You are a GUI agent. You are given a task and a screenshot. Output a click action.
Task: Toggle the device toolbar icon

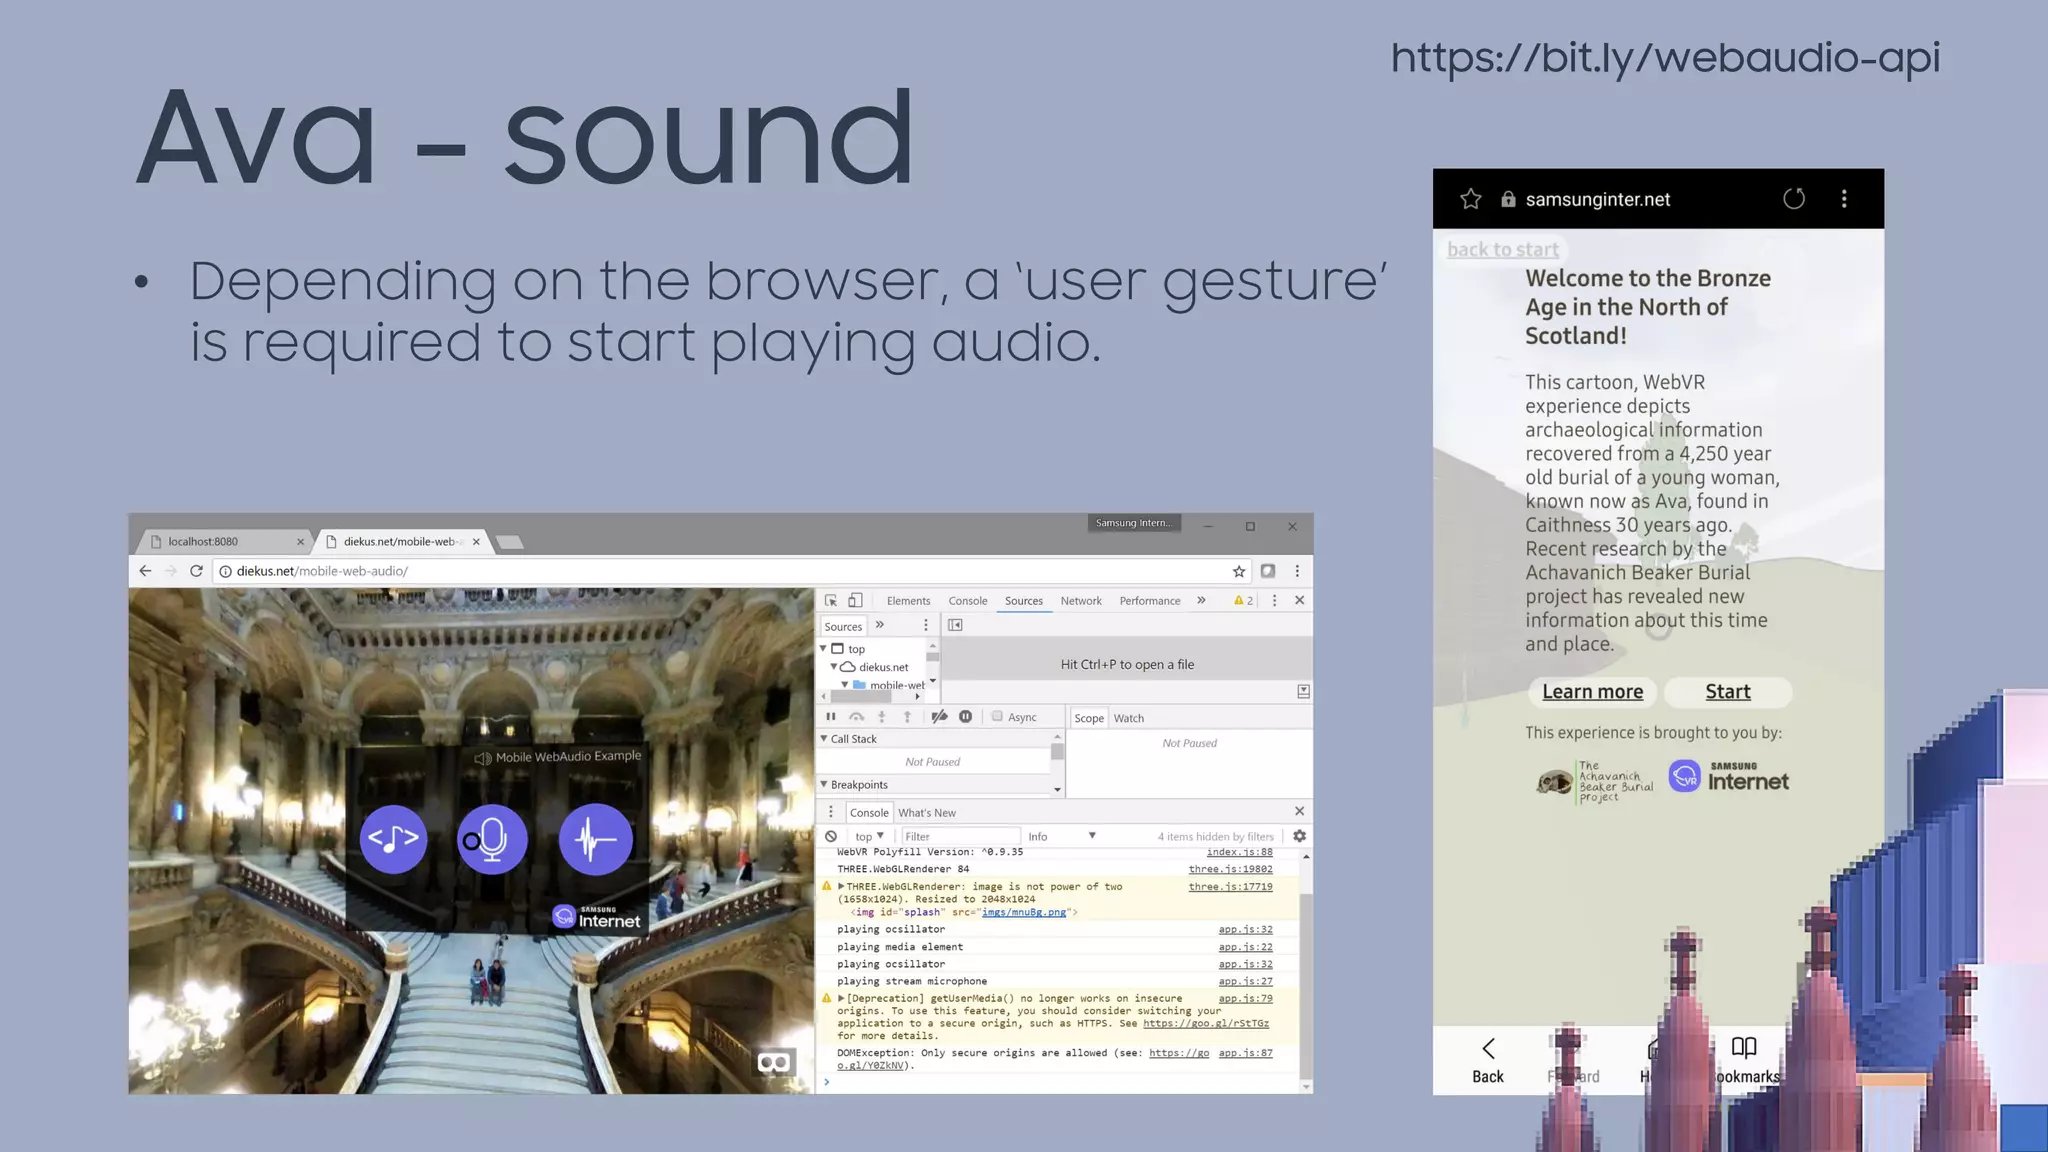pos(855,600)
